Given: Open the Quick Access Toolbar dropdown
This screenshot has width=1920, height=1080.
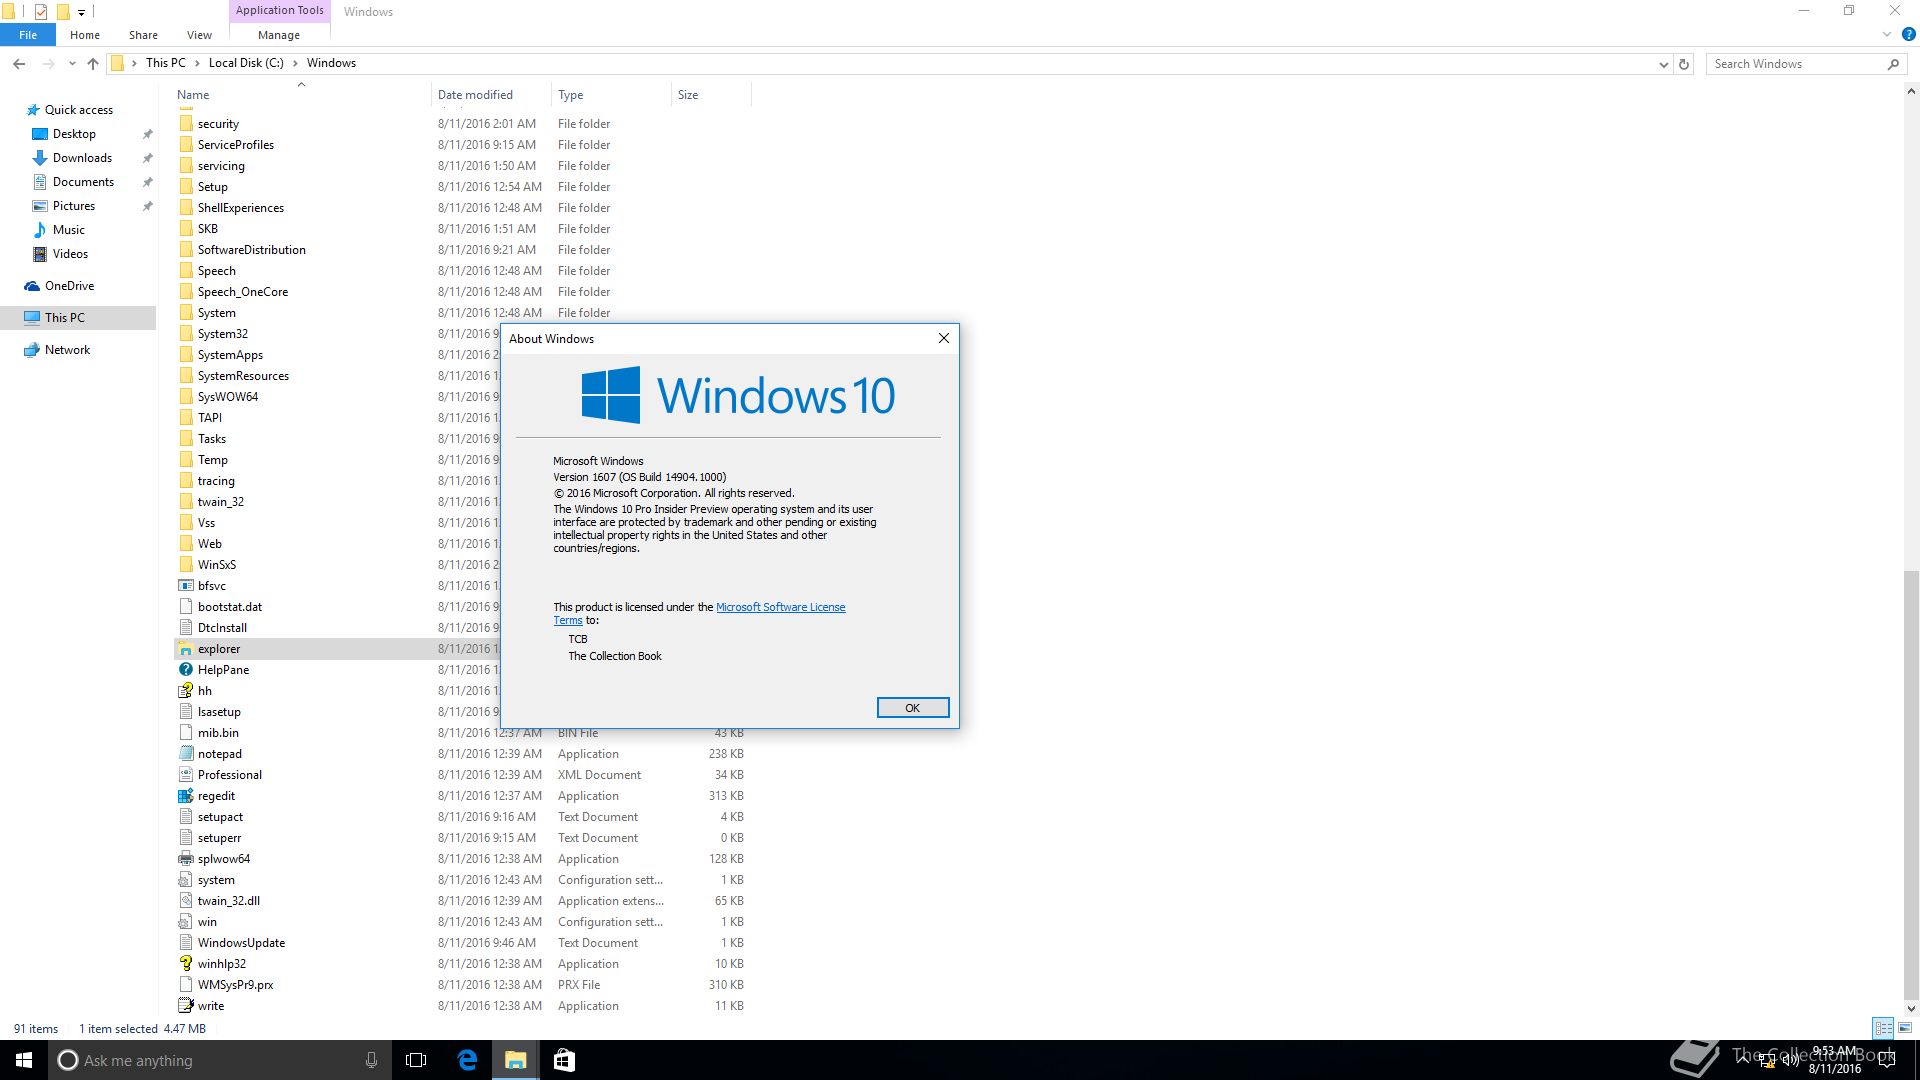Looking at the screenshot, I should point(82,12).
